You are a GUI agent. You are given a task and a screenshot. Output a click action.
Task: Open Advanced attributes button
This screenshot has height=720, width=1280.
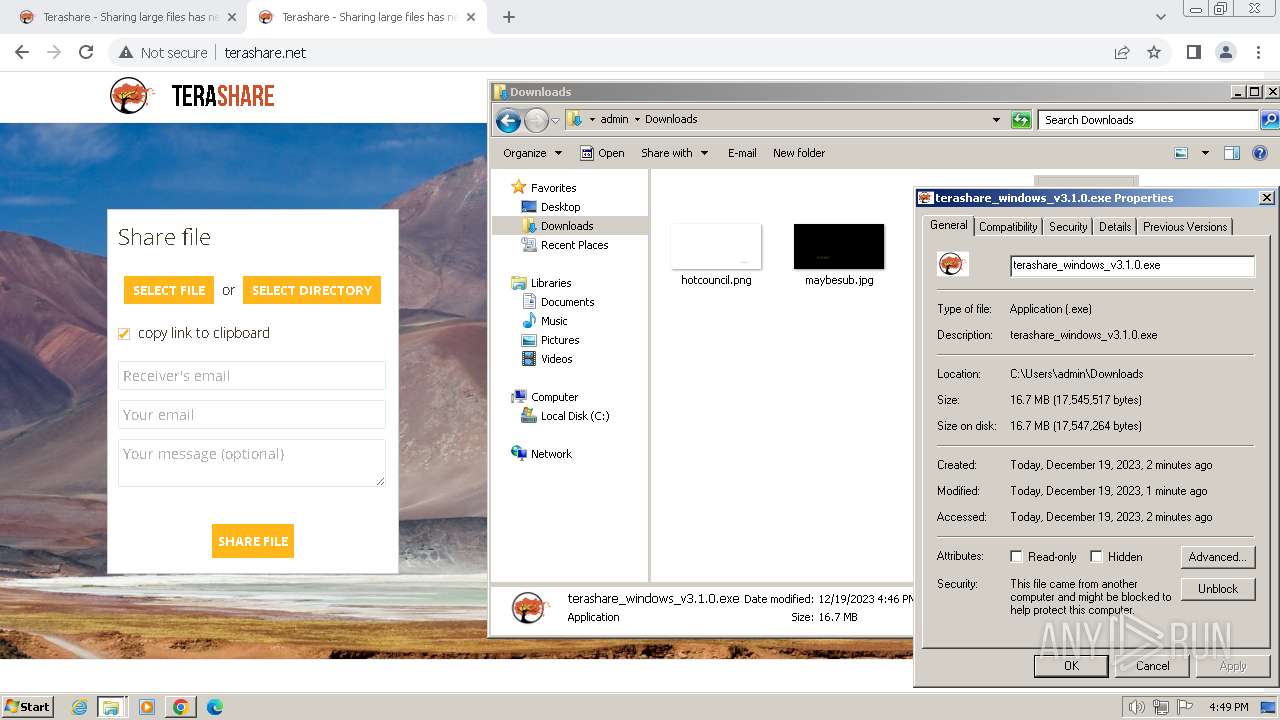tap(1218, 557)
